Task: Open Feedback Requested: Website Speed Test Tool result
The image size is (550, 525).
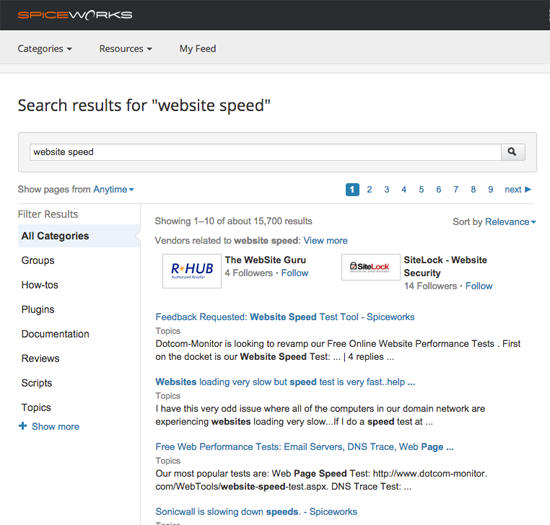Action: coord(285,317)
